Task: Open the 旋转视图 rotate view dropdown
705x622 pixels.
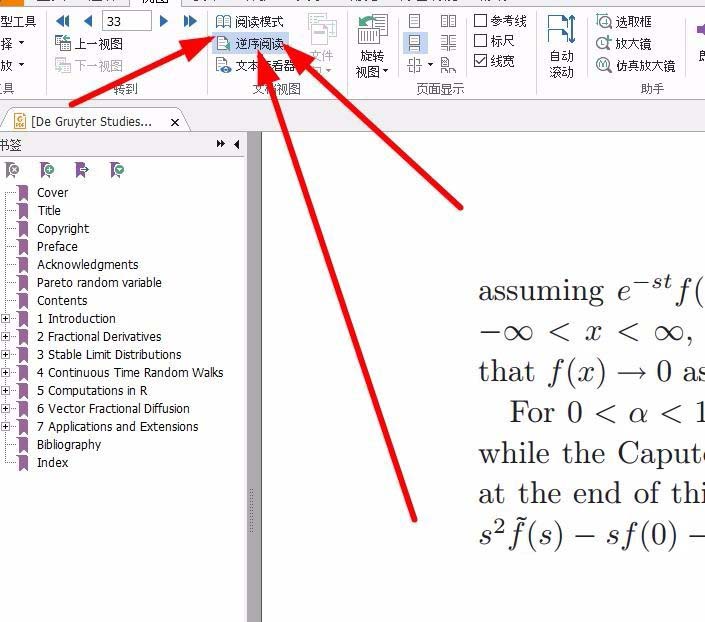Action: pos(373,64)
